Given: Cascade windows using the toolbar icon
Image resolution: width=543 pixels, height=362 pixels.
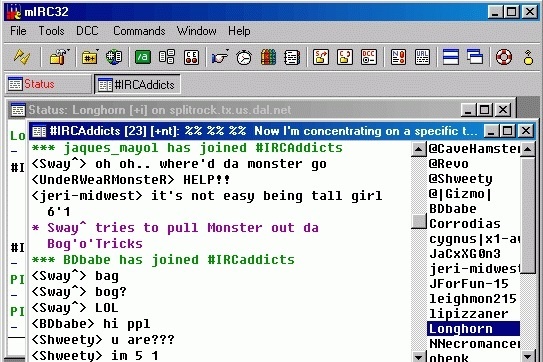Looking at the screenshot, I should coord(475,57).
